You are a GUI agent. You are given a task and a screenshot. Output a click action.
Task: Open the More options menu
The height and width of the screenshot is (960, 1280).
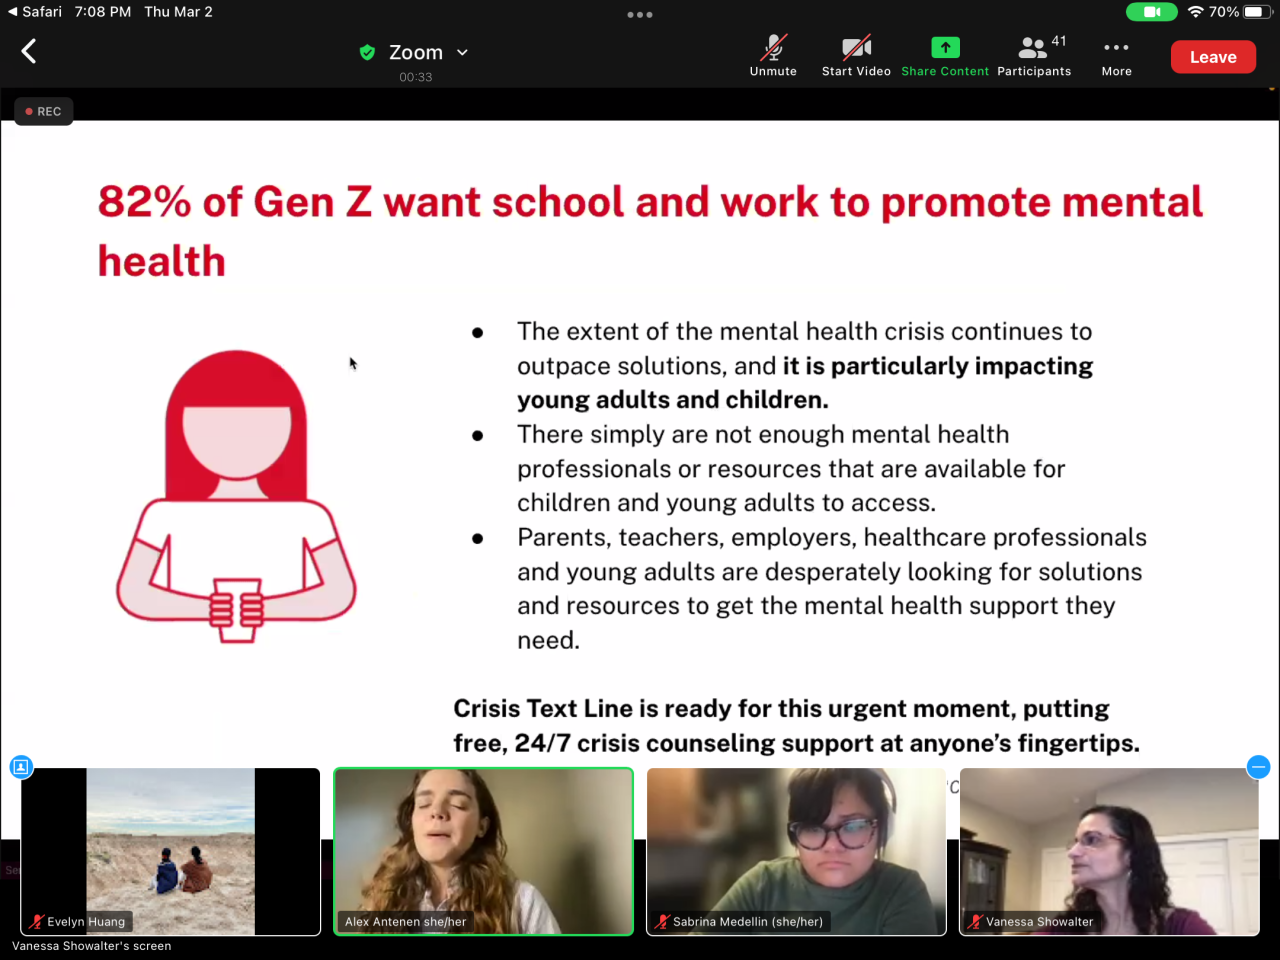1117,56
